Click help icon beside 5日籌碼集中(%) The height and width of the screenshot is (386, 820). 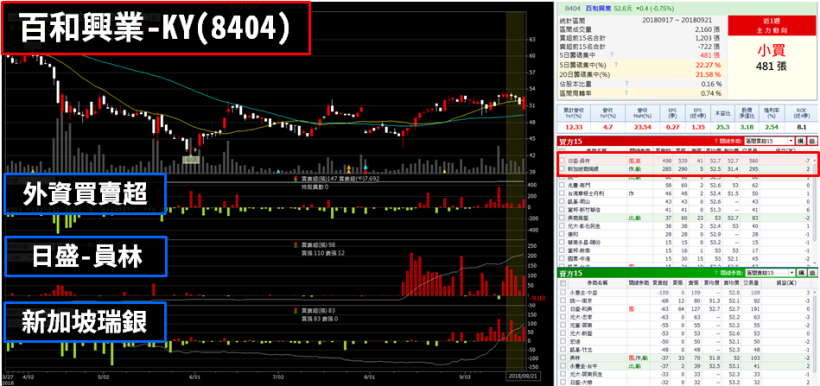click(616, 64)
